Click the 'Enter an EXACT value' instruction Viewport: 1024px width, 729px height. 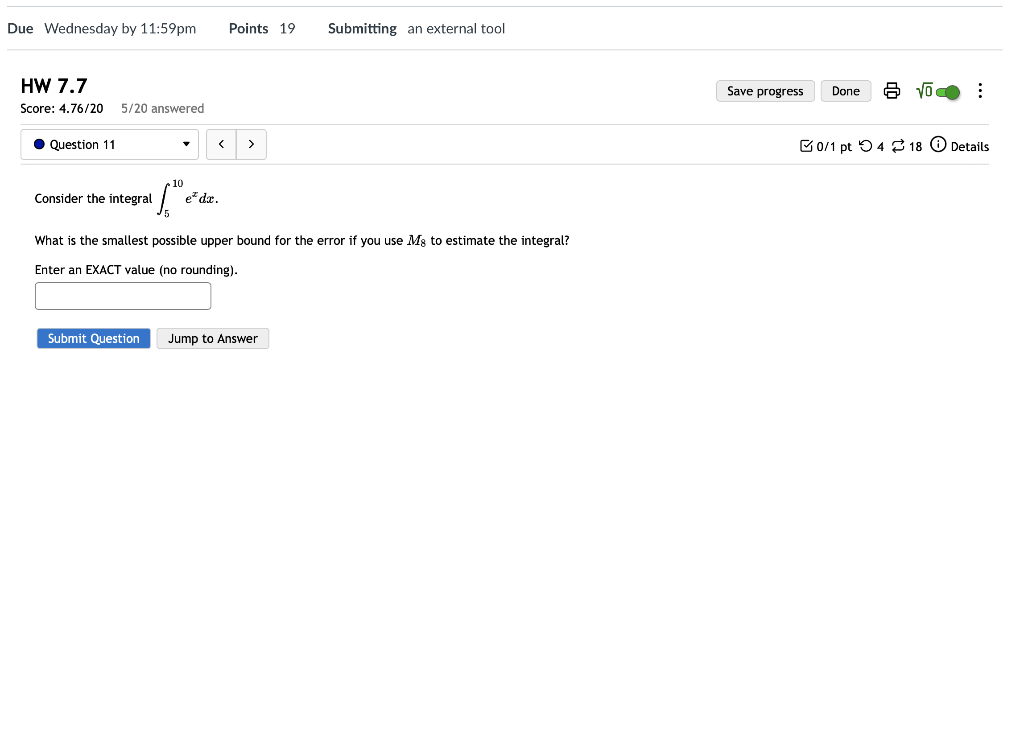136,270
